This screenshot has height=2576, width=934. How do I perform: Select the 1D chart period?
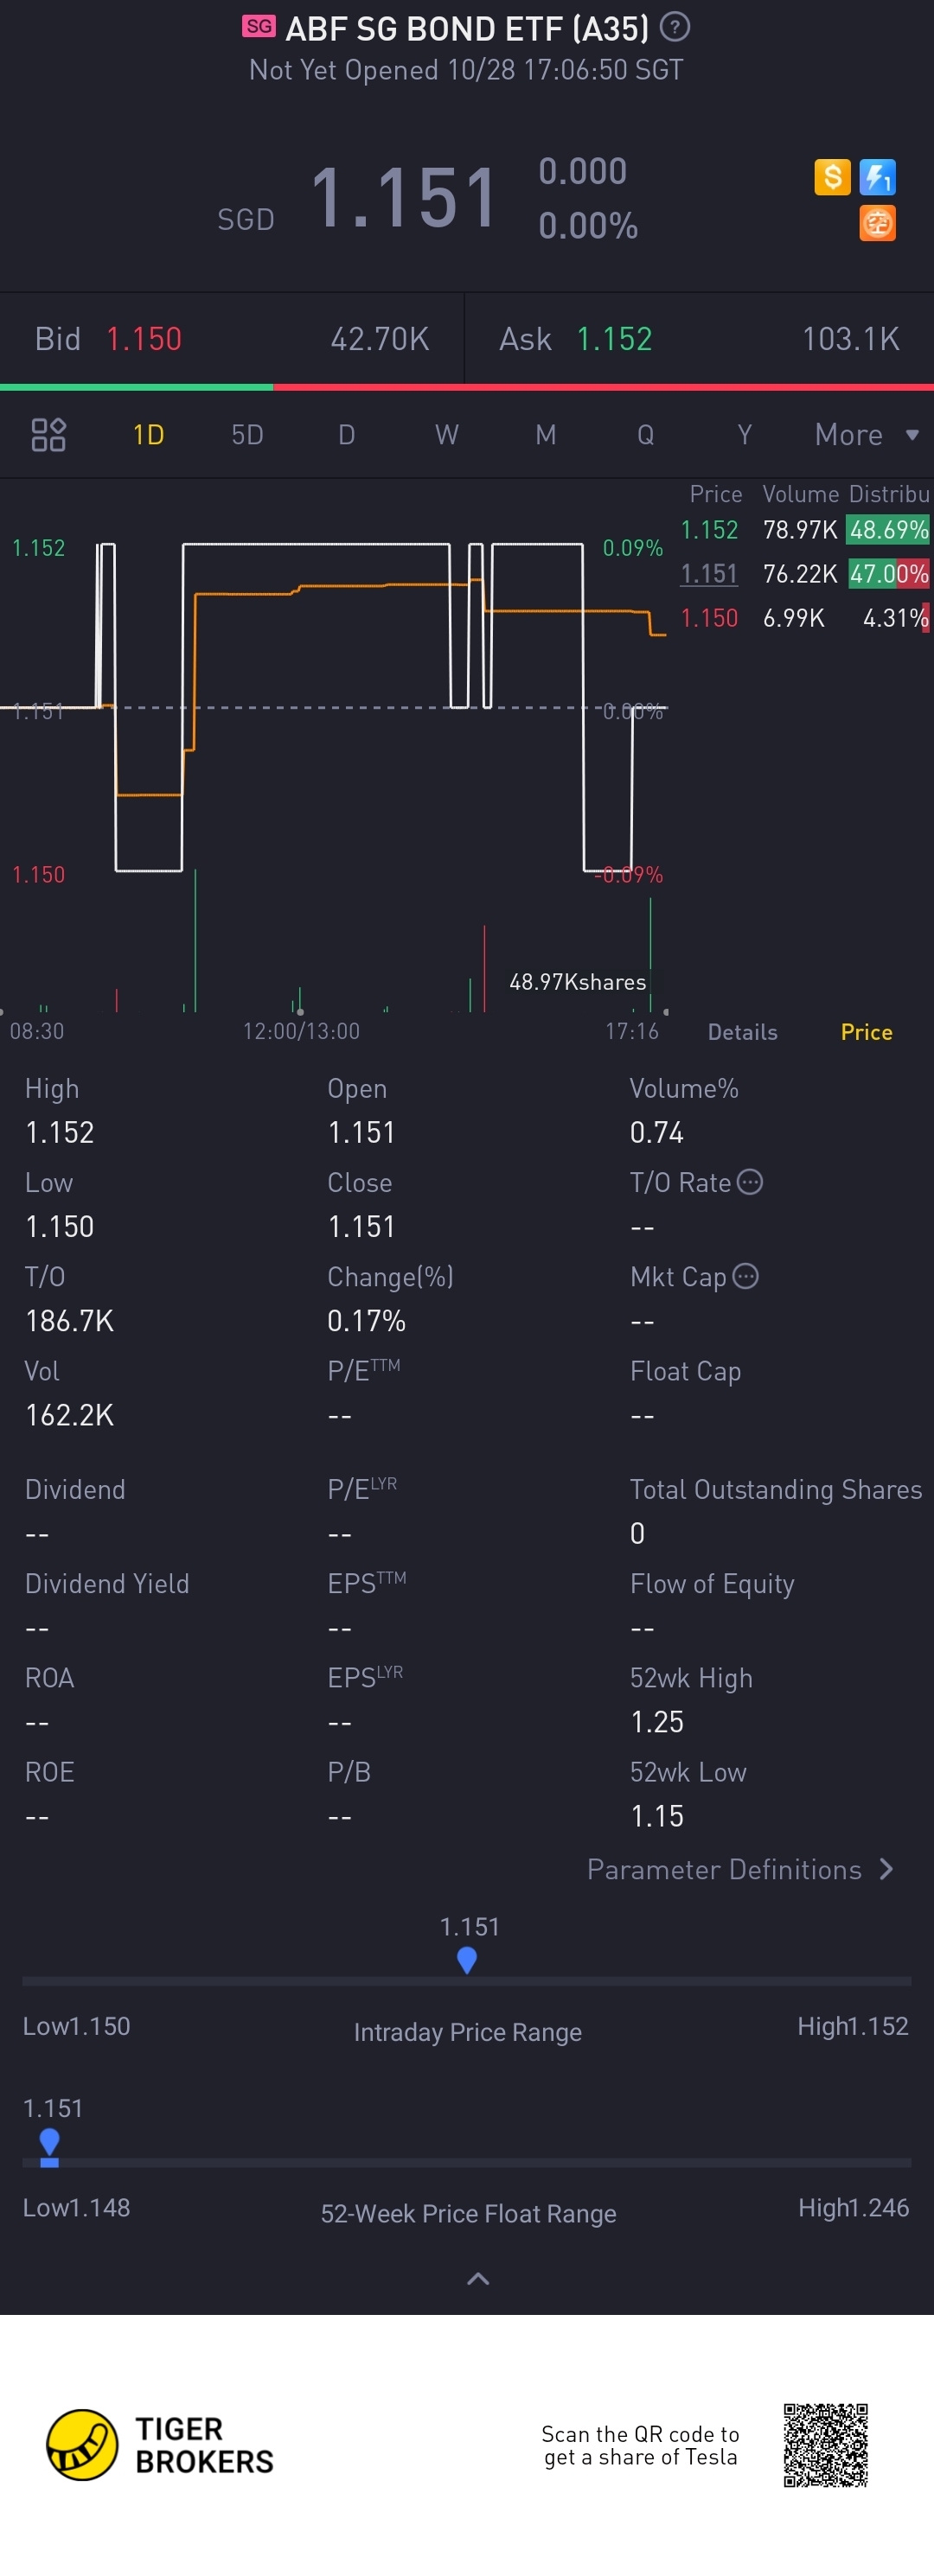(148, 435)
